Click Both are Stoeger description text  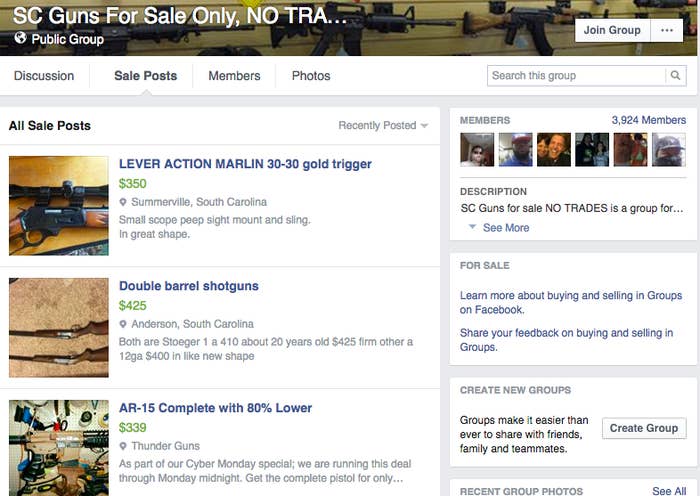(266, 349)
